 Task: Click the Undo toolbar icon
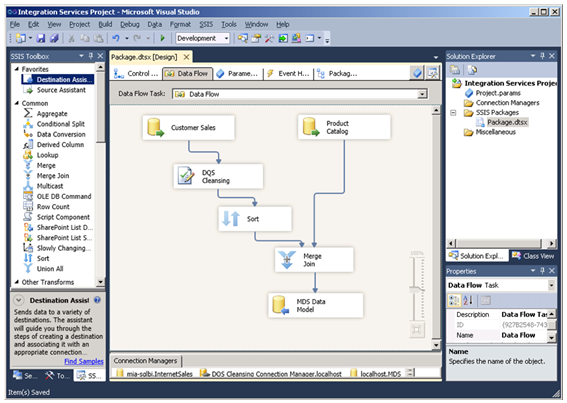(116, 38)
